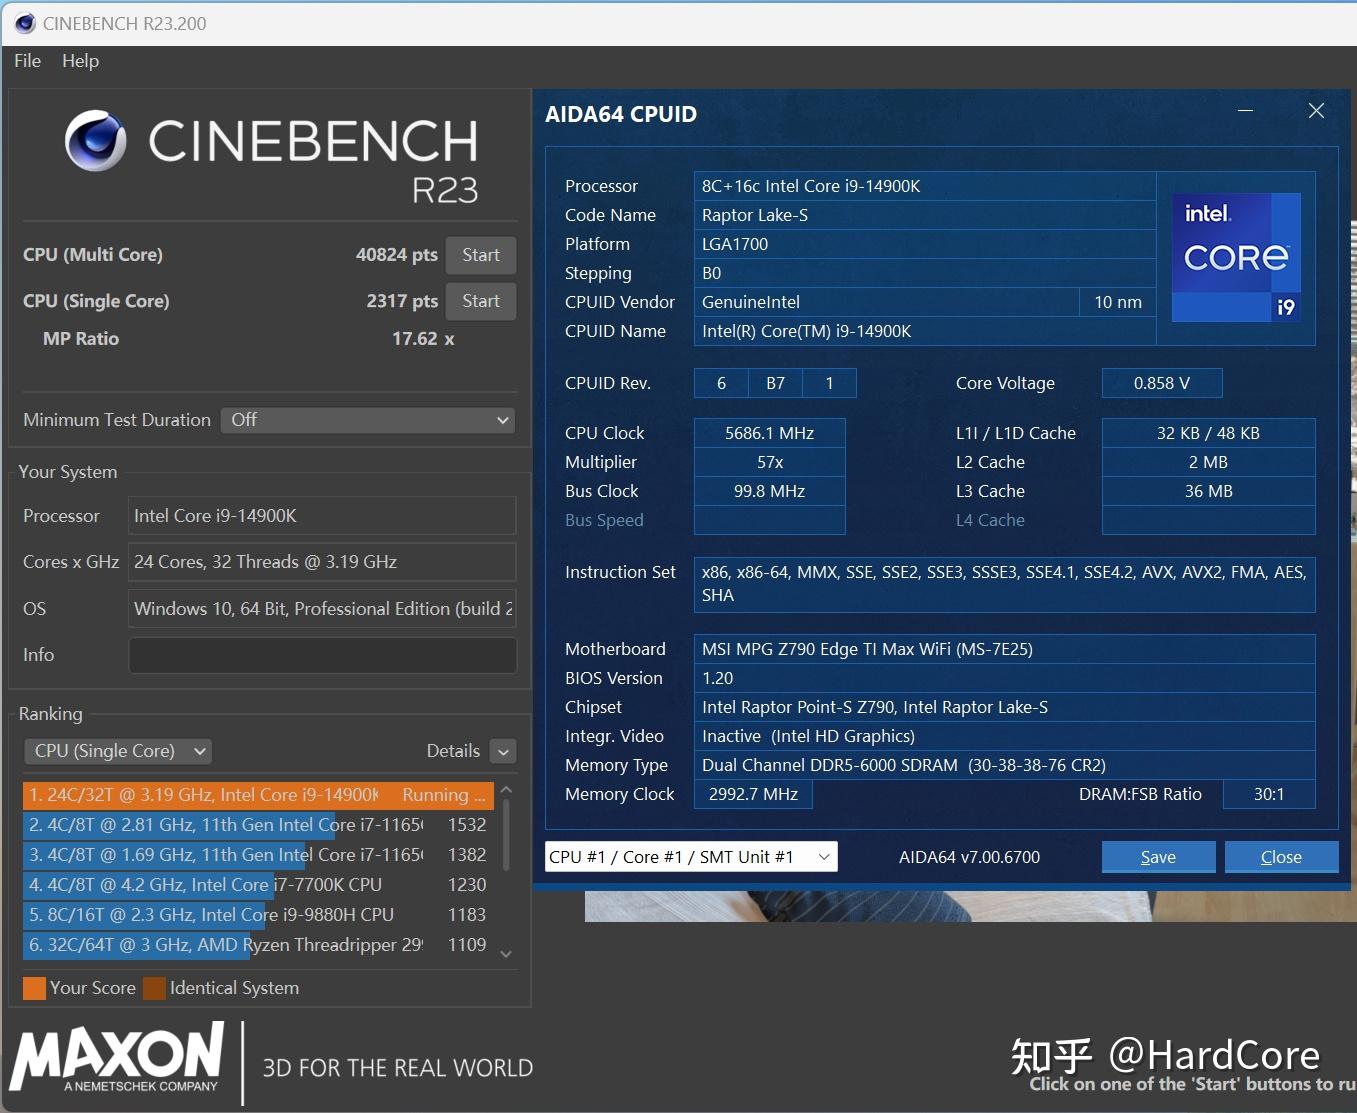The width and height of the screenshot is (1357, 1113).
Task: Click the Cinebench logo sphere icon
Action: click(x=96, y=141)
